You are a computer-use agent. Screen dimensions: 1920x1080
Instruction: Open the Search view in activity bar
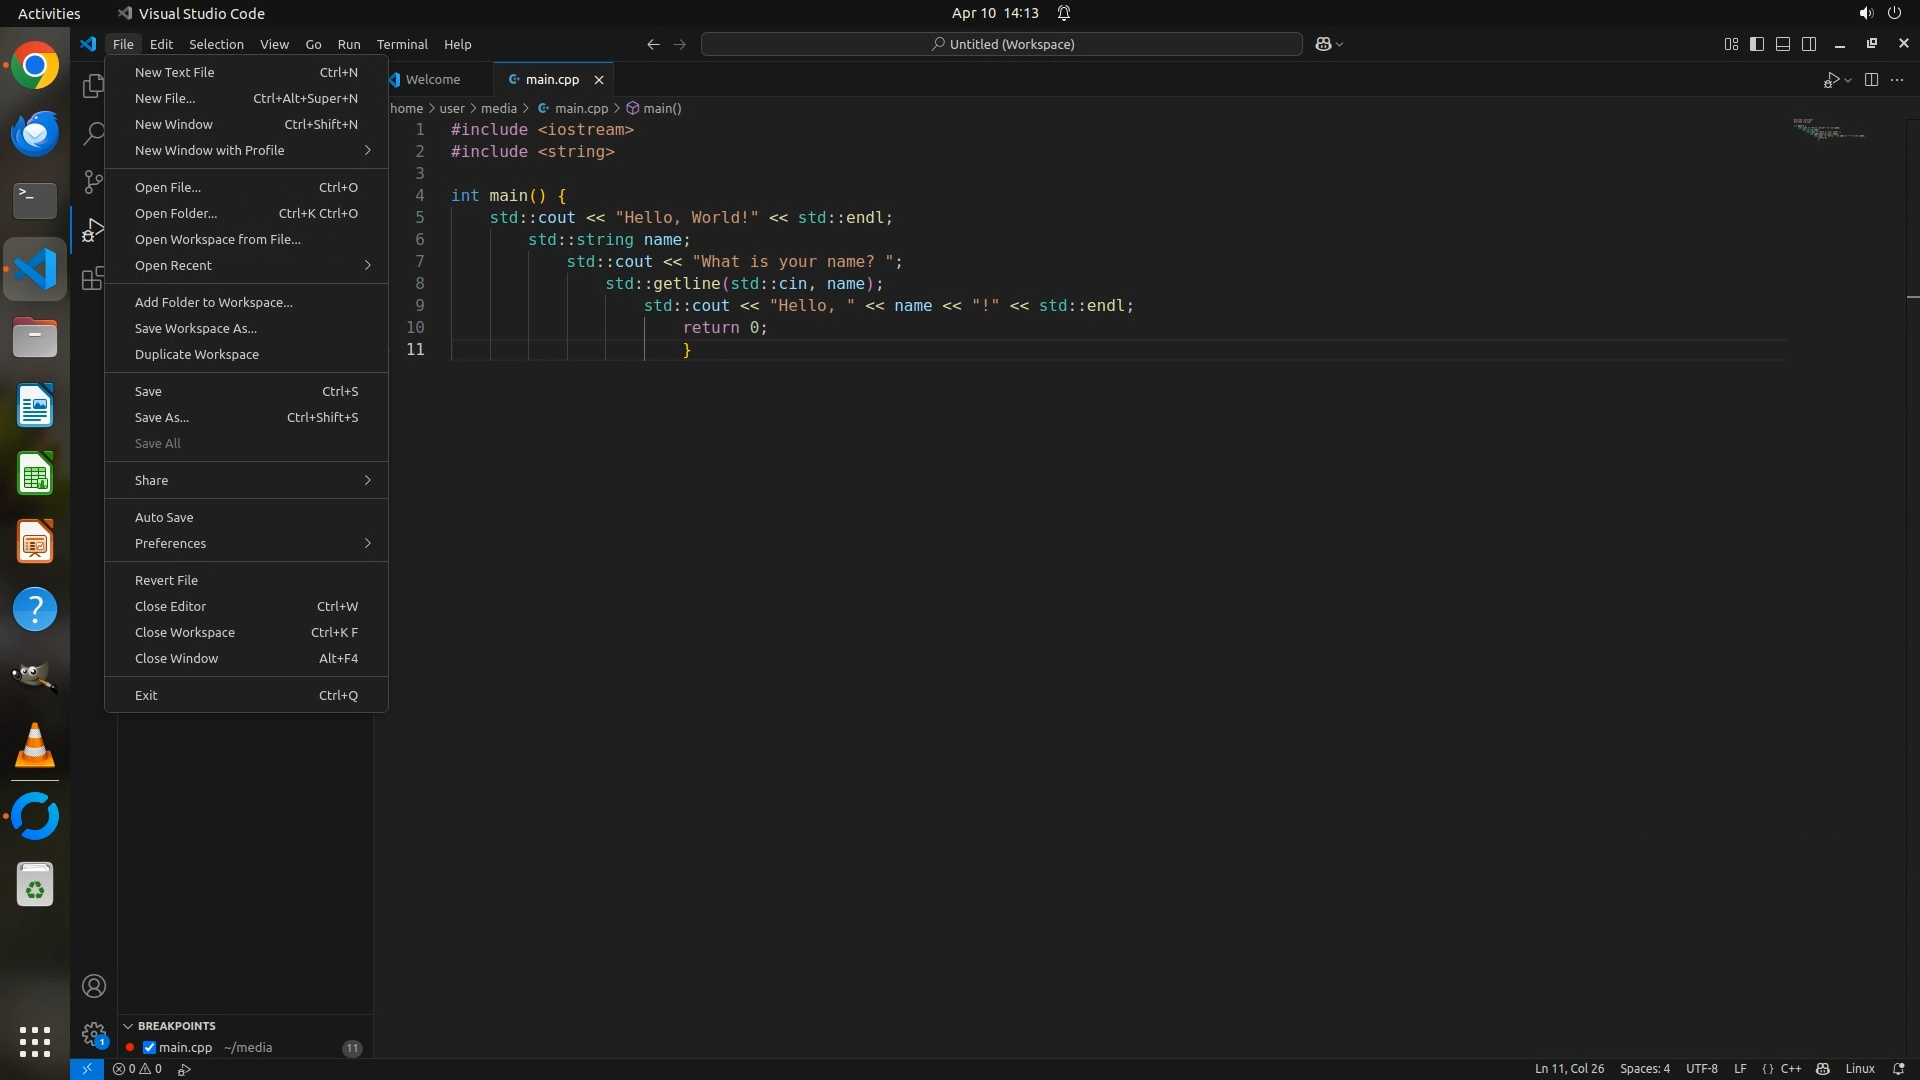pyautogui.click(x=93, y=133)
